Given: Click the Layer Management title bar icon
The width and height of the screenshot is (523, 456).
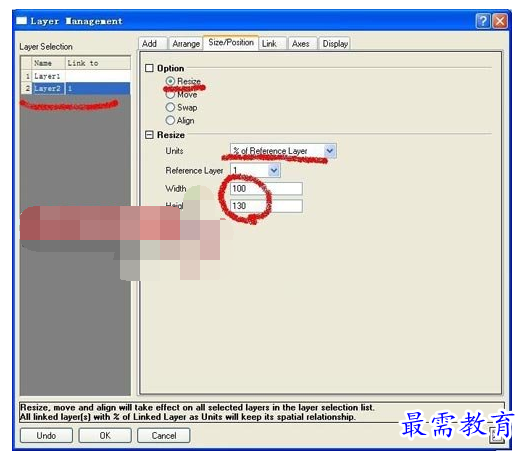Looking at the screenshot, I should pos(21,21).
